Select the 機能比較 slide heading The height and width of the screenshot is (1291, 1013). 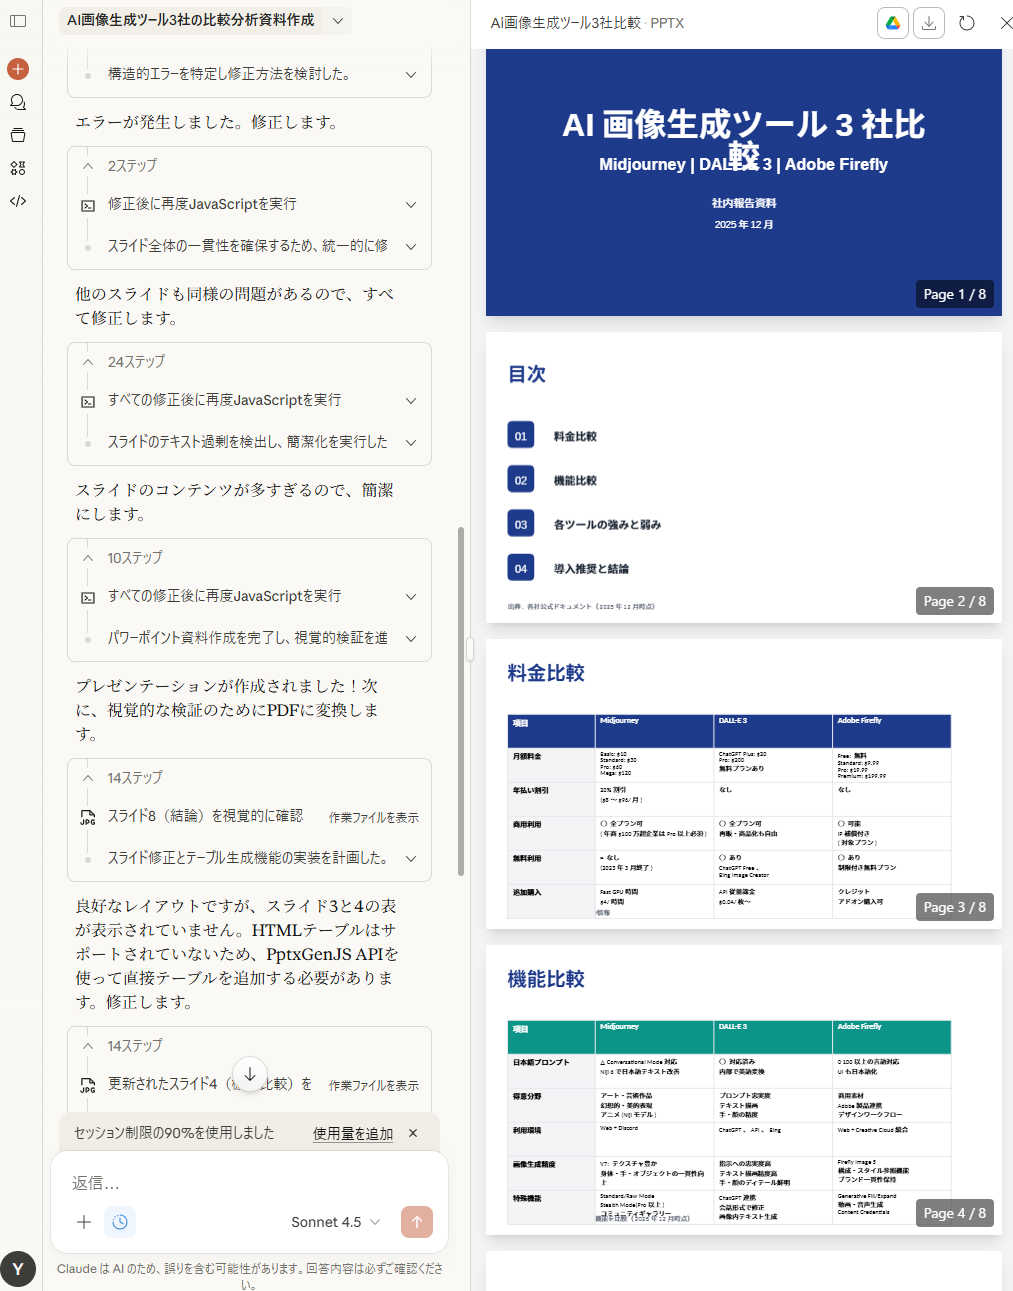pos(546,979)
